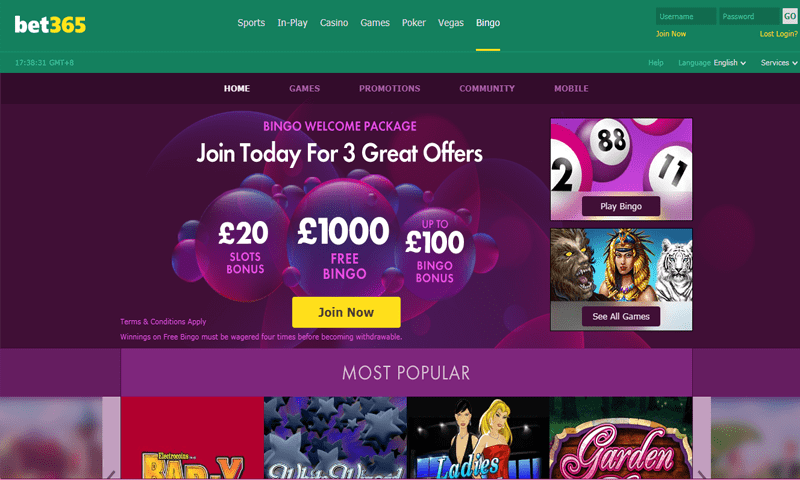This screenshot has height=480, width=800.
Task: Click the GO login button
Action: click(x=790, y=16)
